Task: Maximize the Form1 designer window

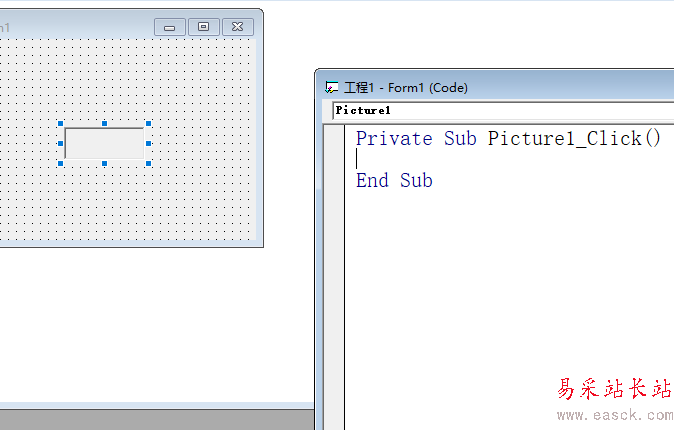Action: (203, 27)
